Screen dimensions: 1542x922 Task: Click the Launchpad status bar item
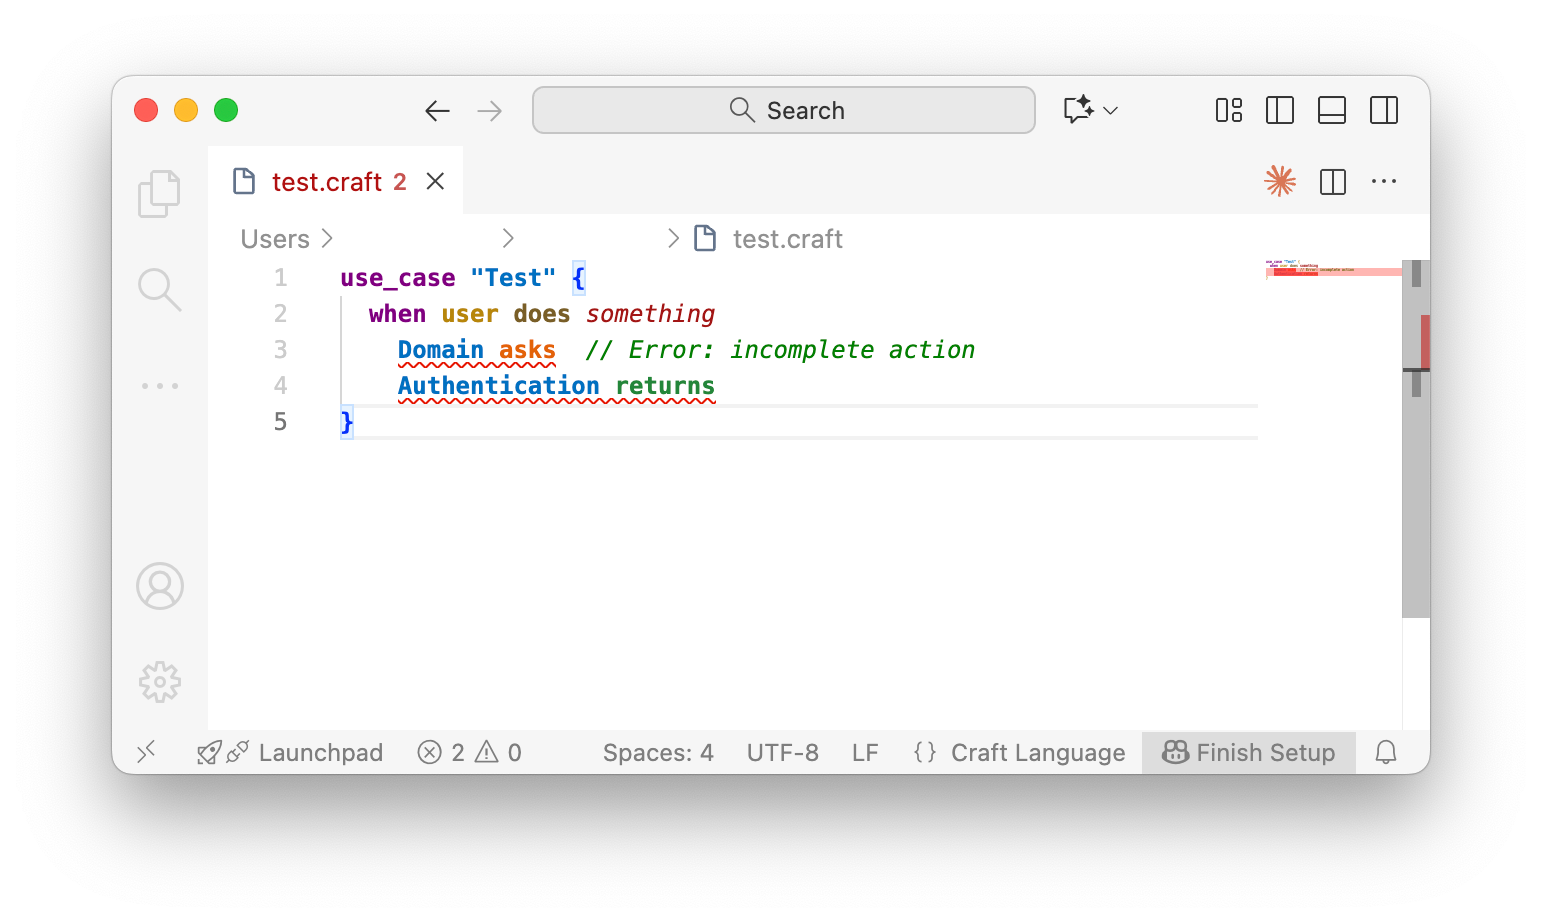point(290,752)
